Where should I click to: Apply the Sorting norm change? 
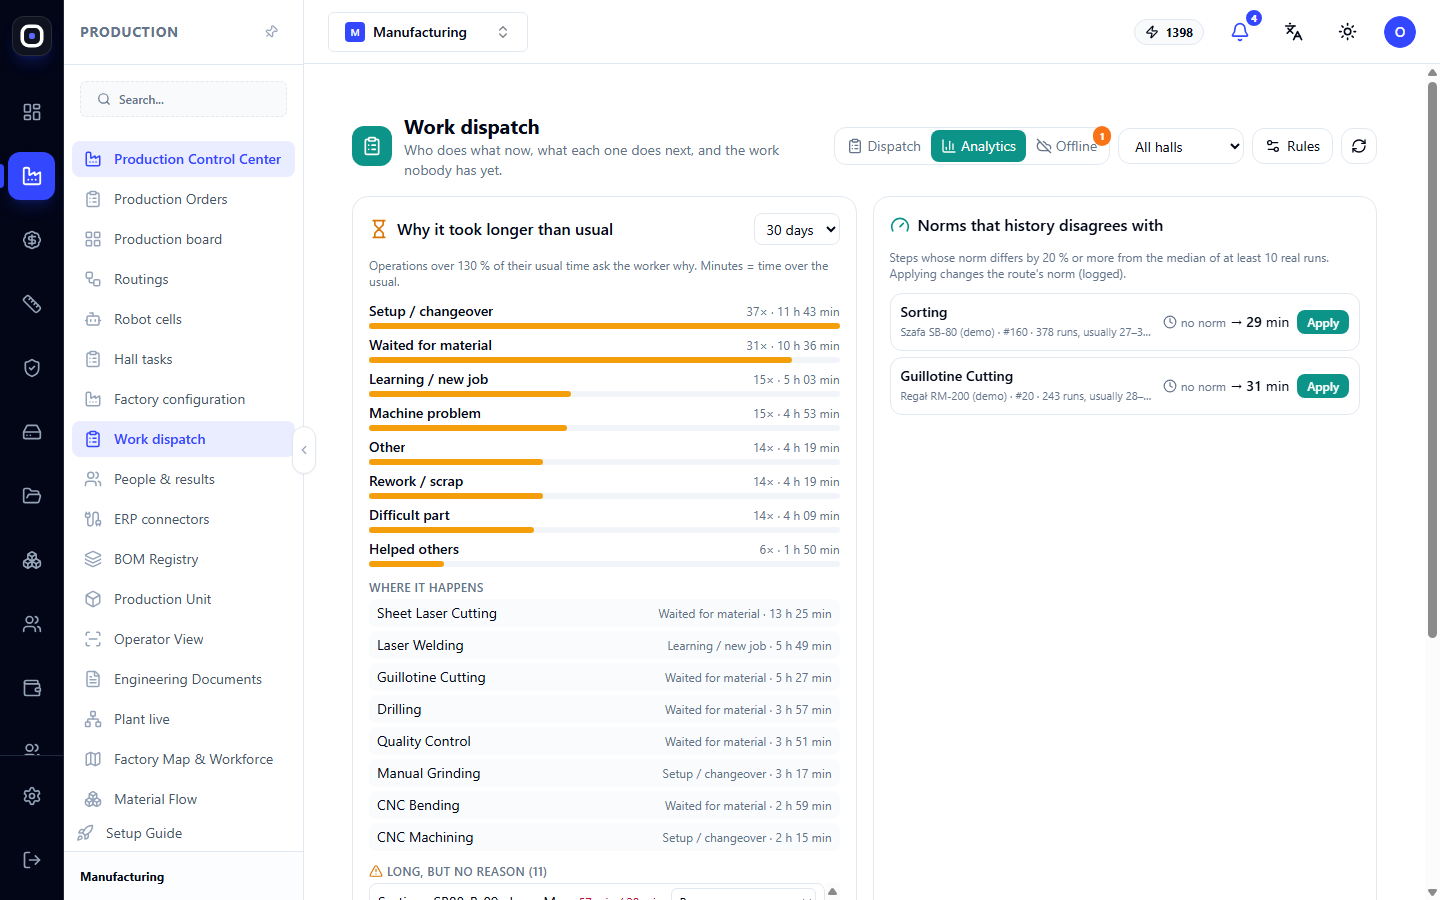point(1322,323)
